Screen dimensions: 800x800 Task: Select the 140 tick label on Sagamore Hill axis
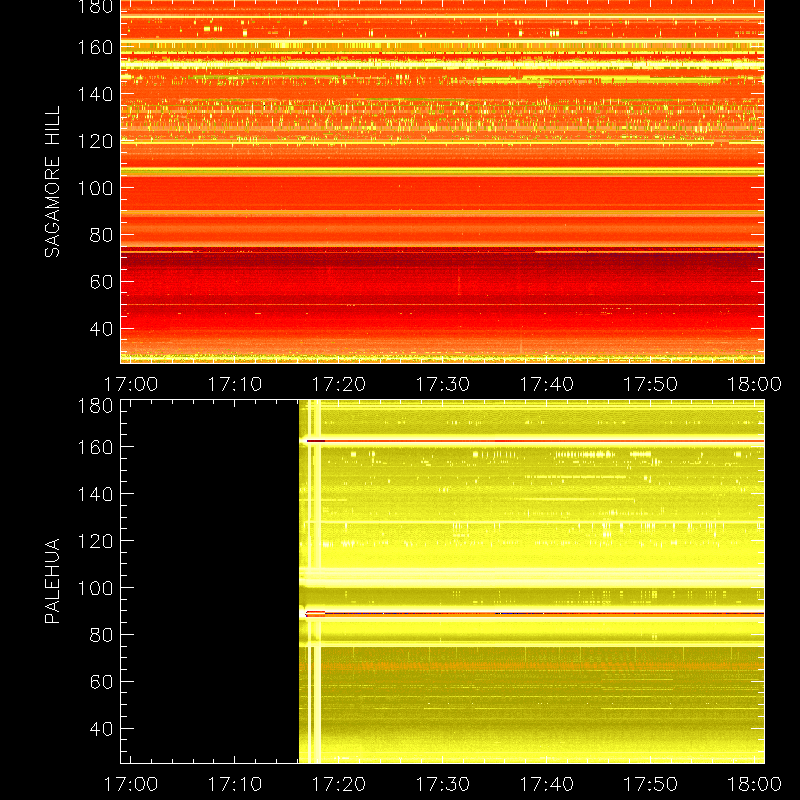pos(95,94)
